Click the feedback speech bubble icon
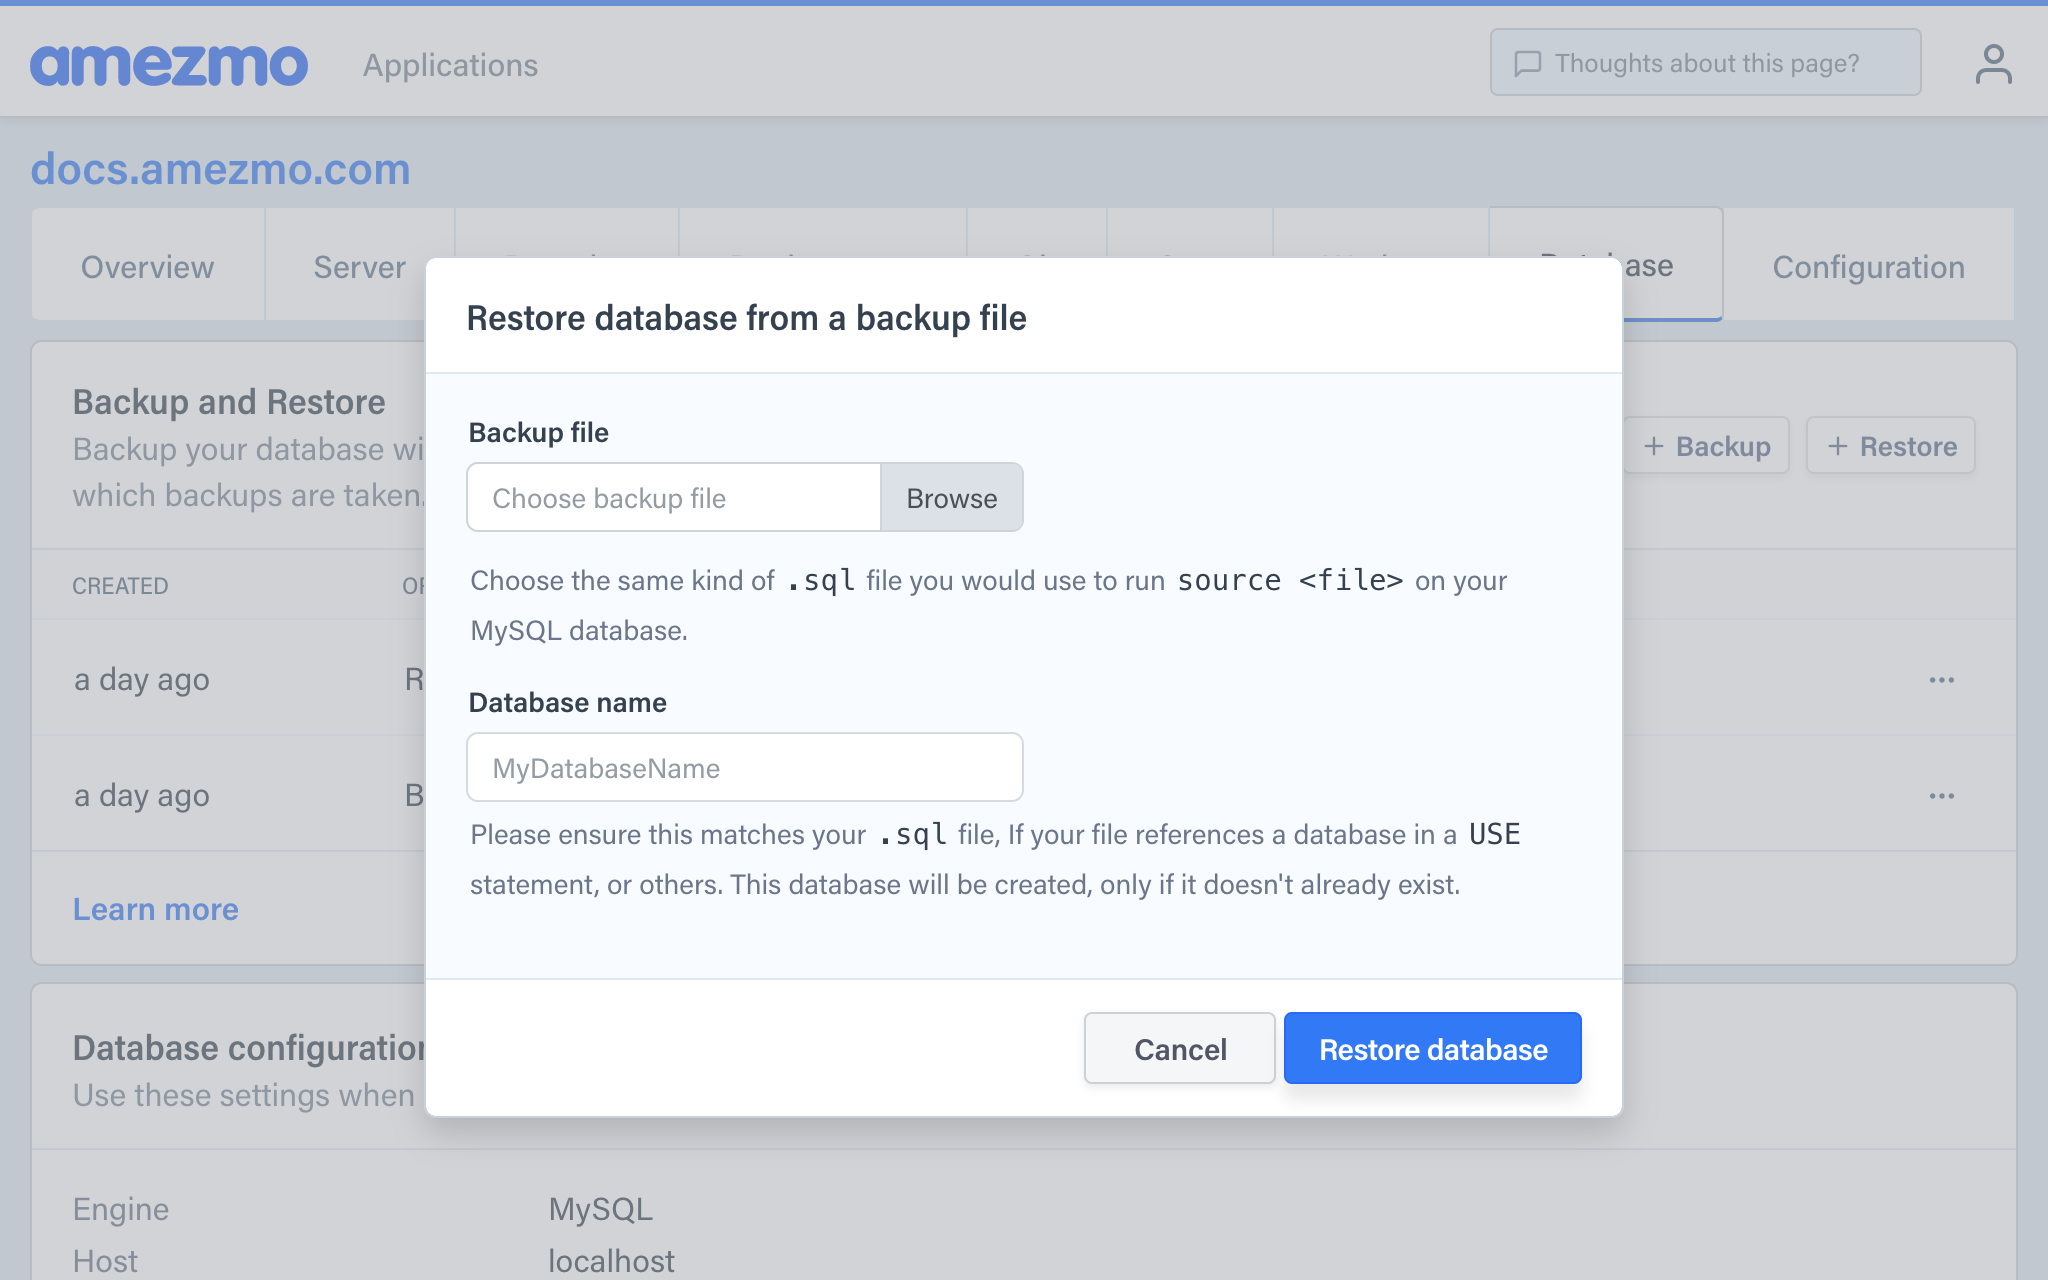This screenshot has height=1280, width=2048. pyautogui.click(x=1527, y=63)
